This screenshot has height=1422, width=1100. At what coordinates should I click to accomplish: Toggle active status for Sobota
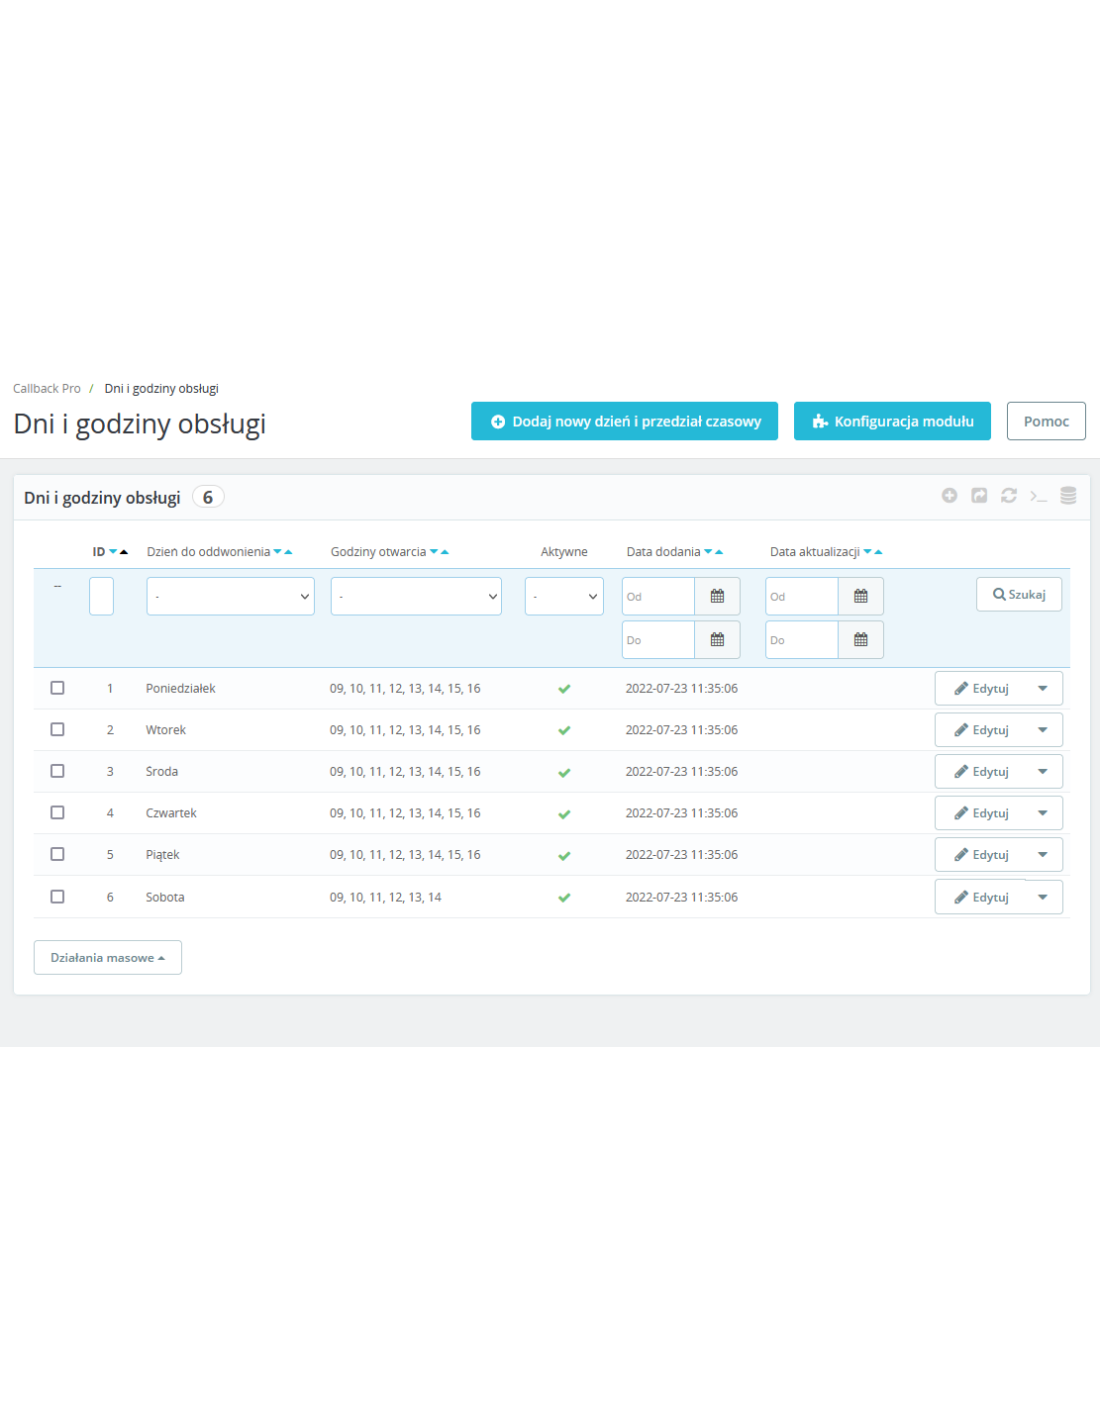pyautogui.click(x=564, y=898)
